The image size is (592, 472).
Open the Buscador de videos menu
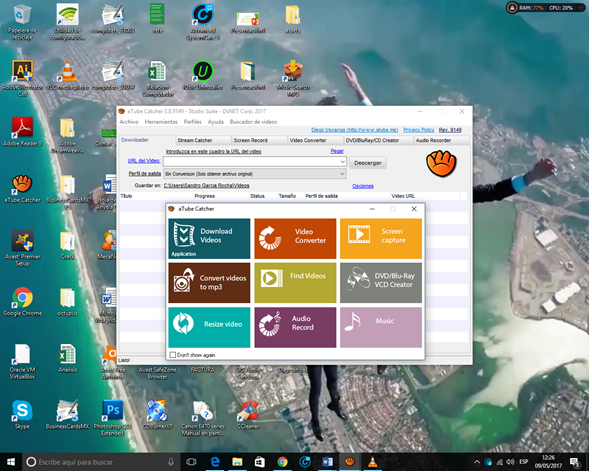pos(254,122)
